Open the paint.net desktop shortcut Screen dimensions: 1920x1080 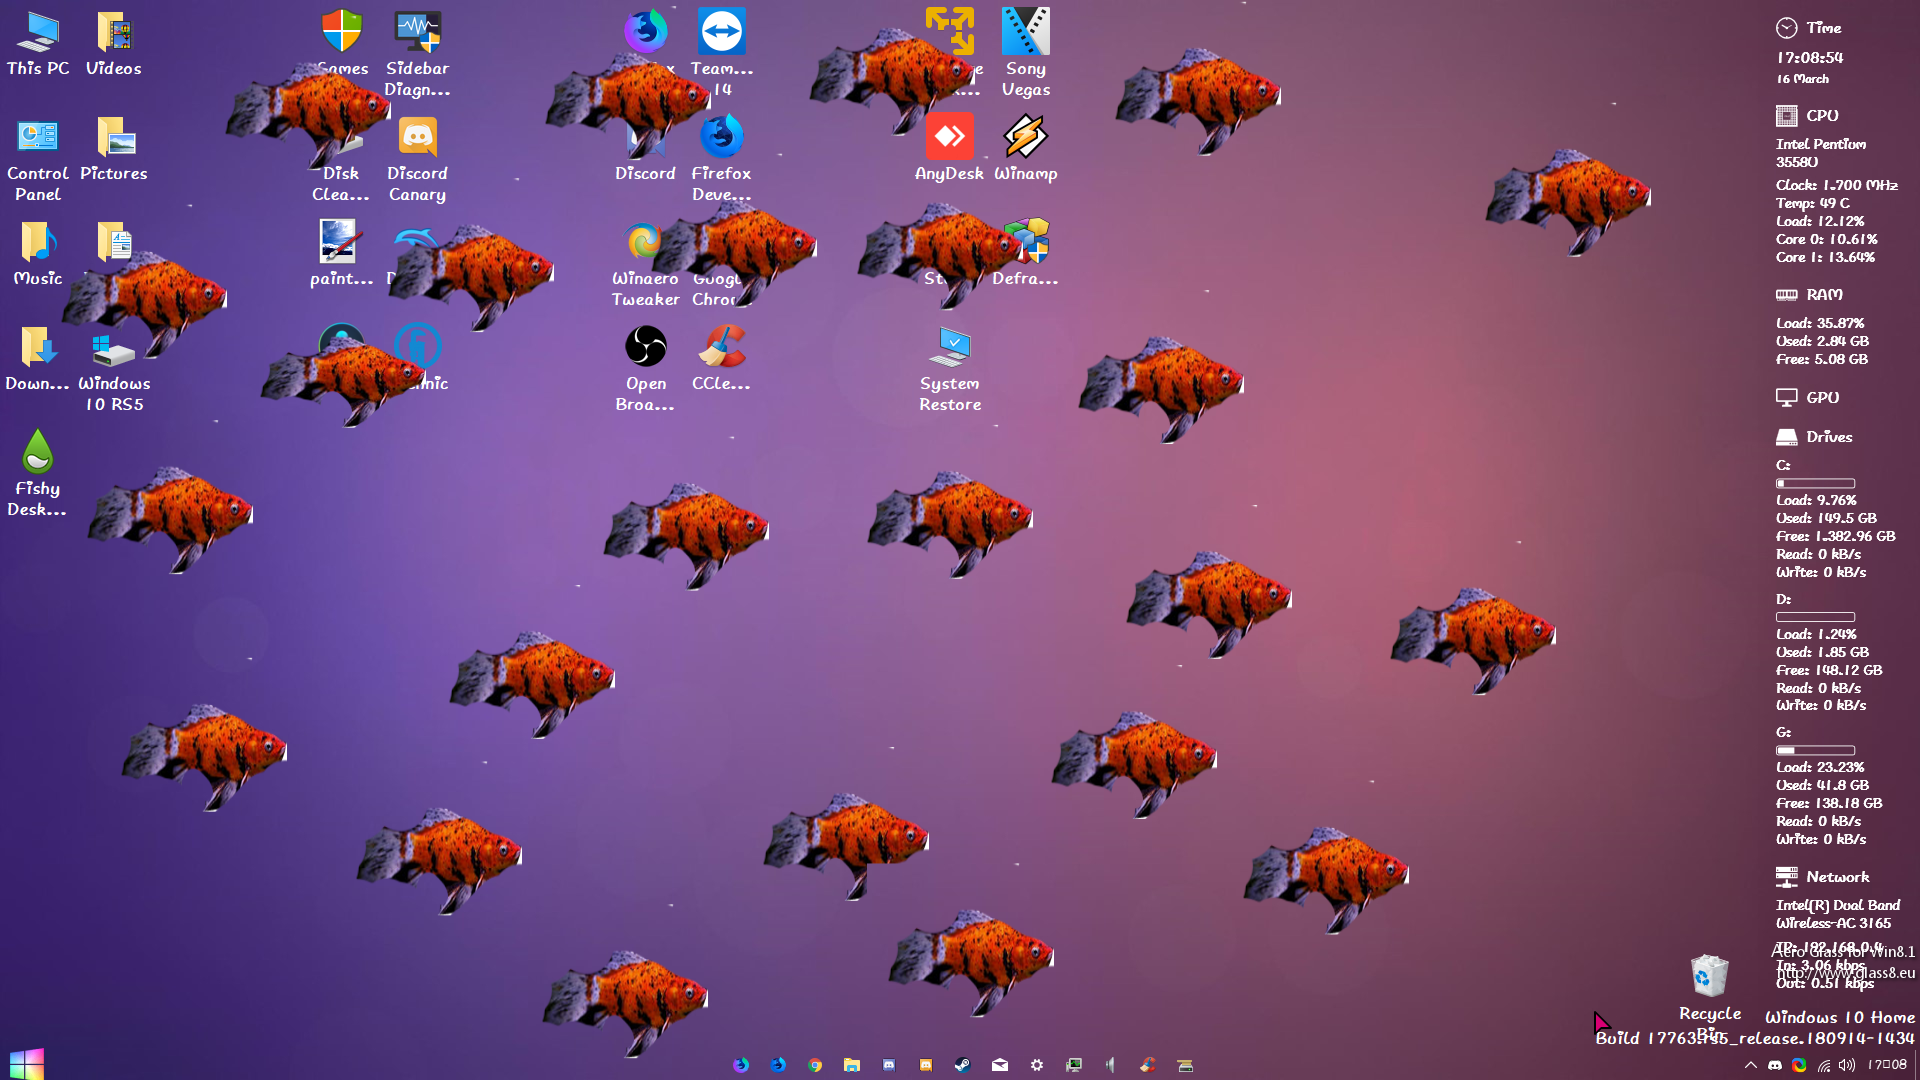pos(341,254)
